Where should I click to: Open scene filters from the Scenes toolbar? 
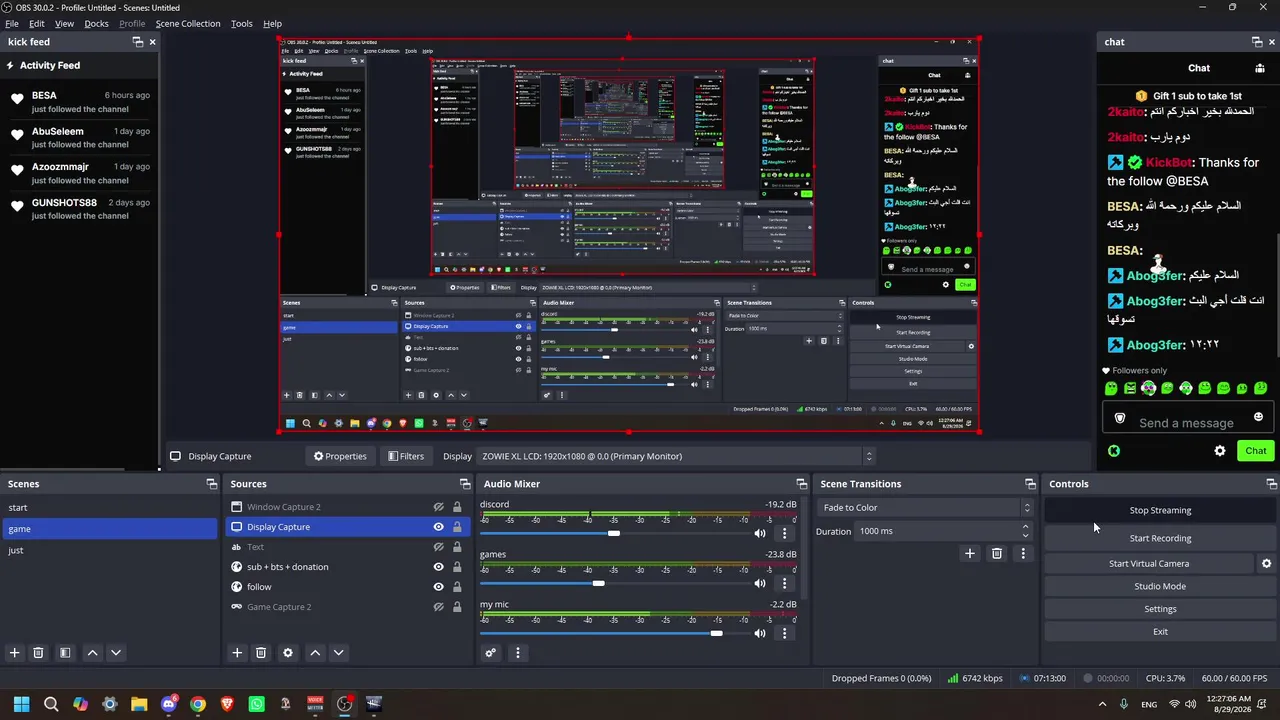coord(65,653)
